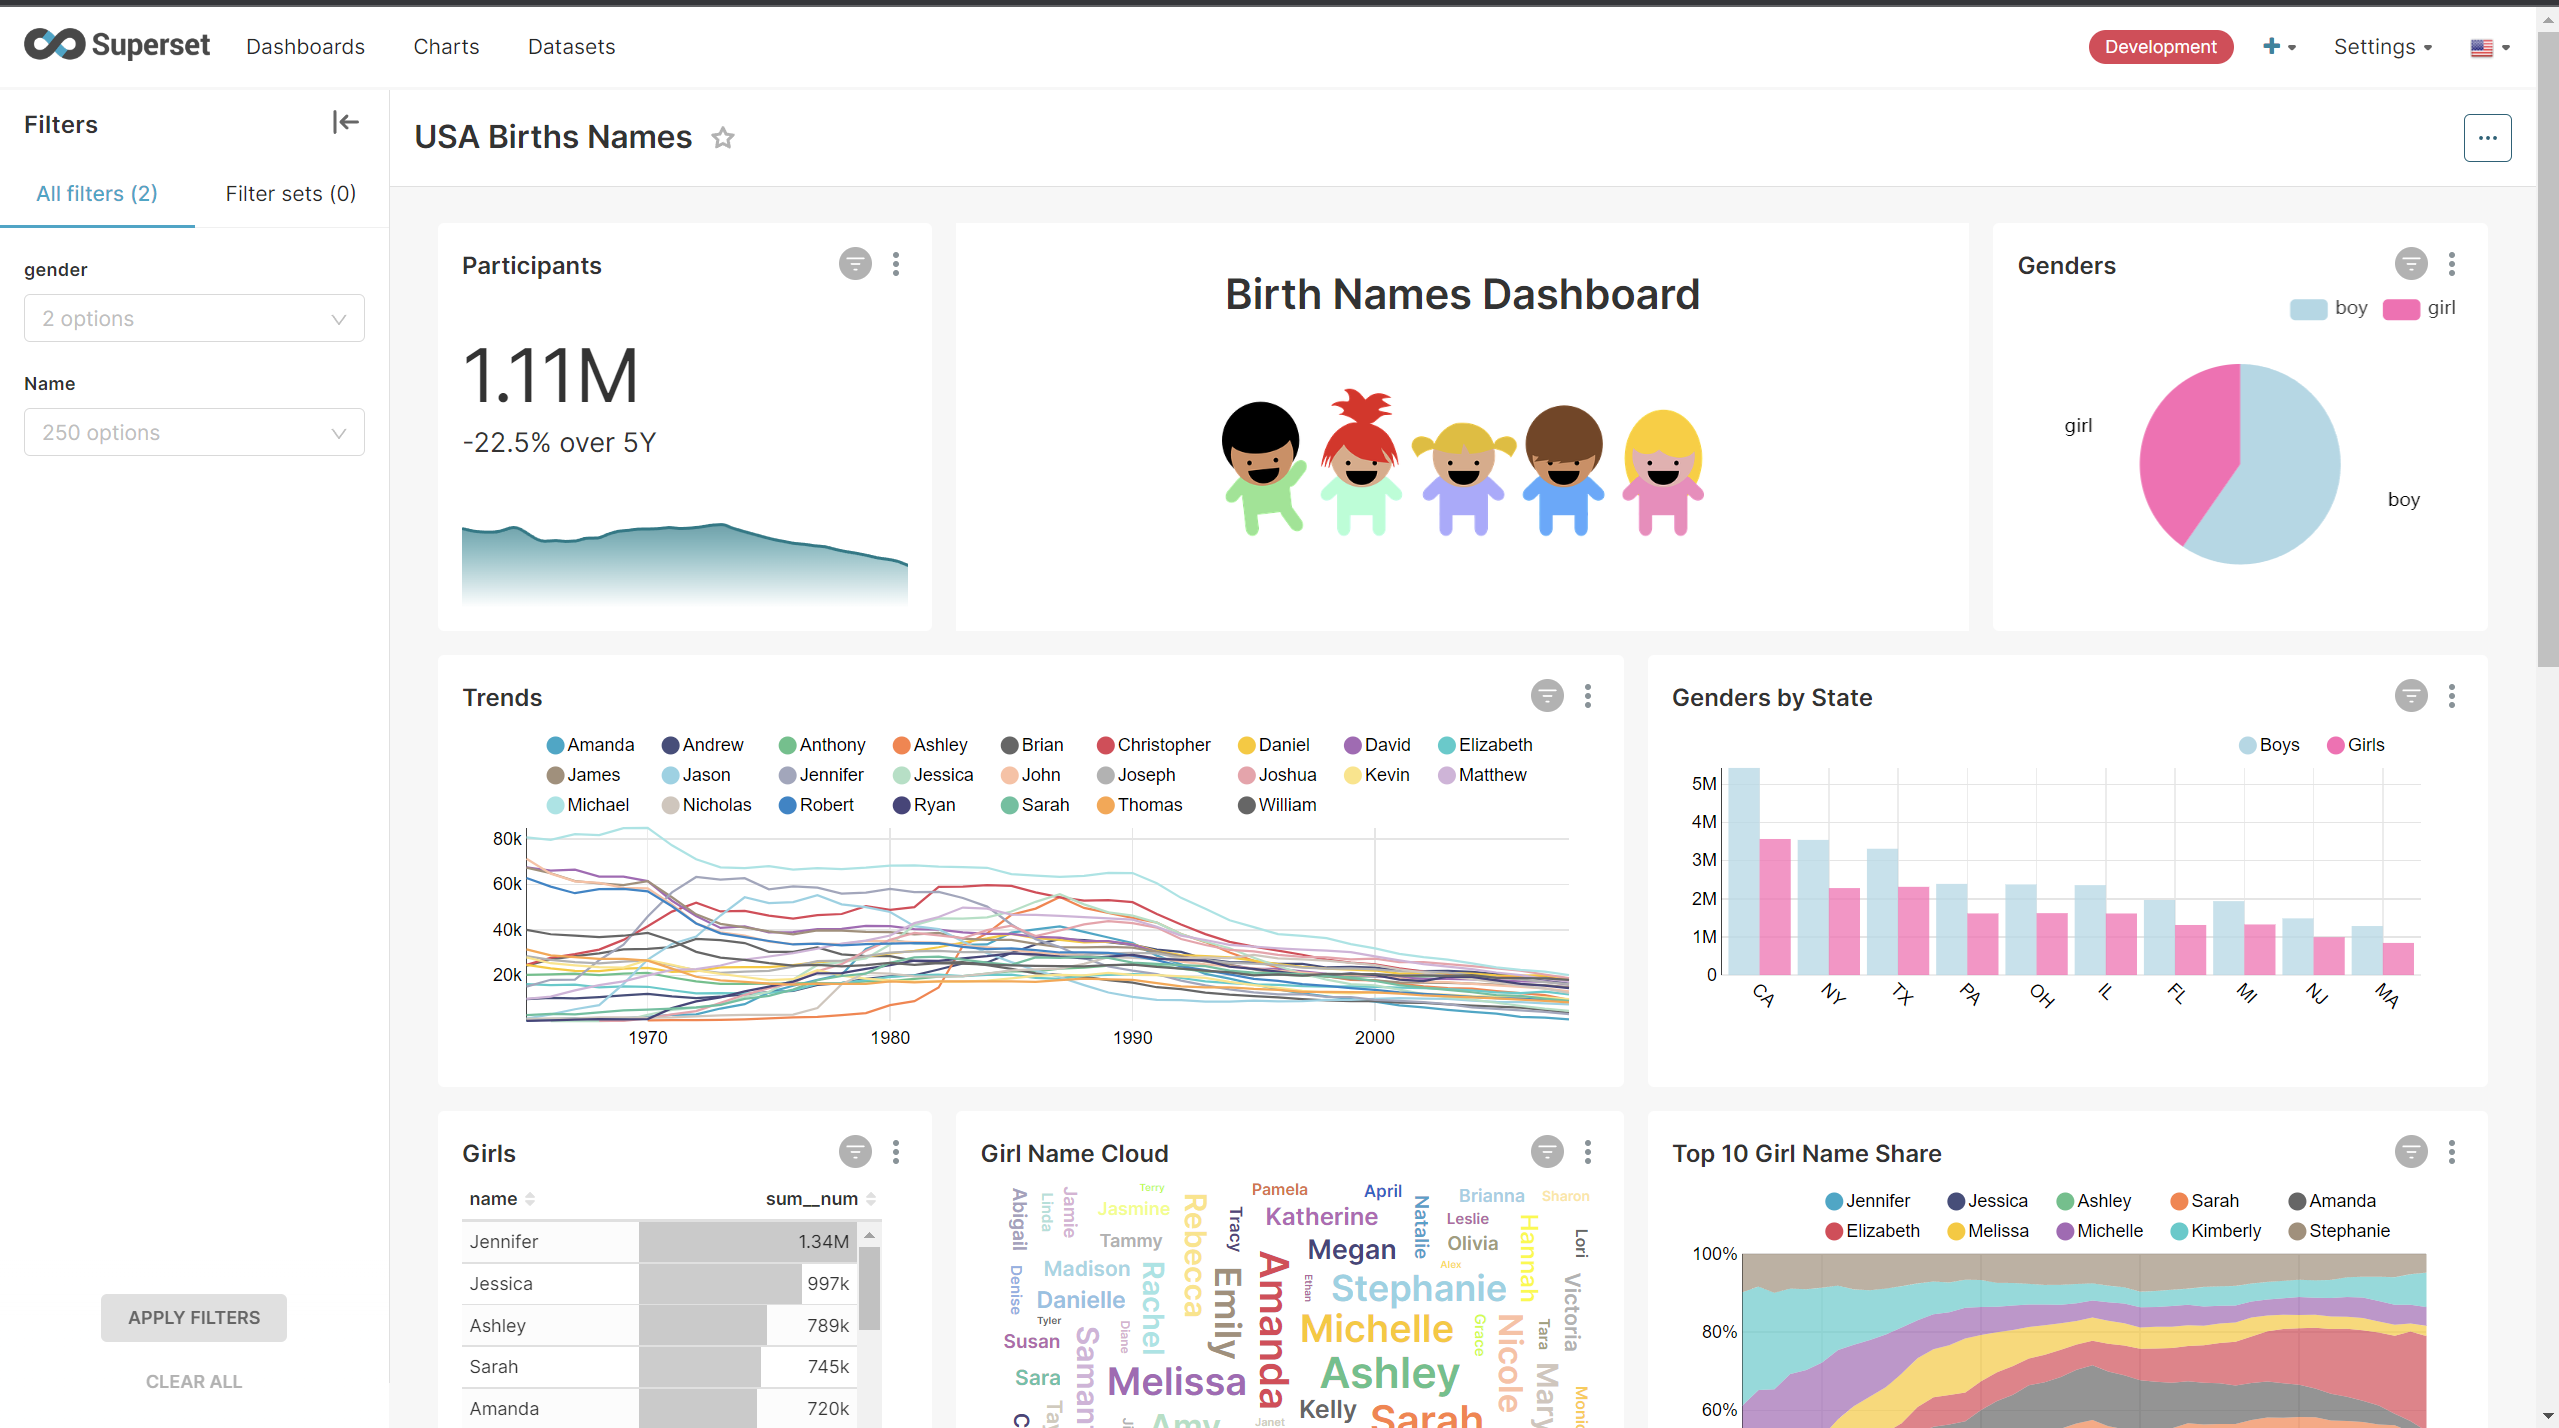
Task: Open the Genders chart kebab menu
Action: pos(2451,264)
